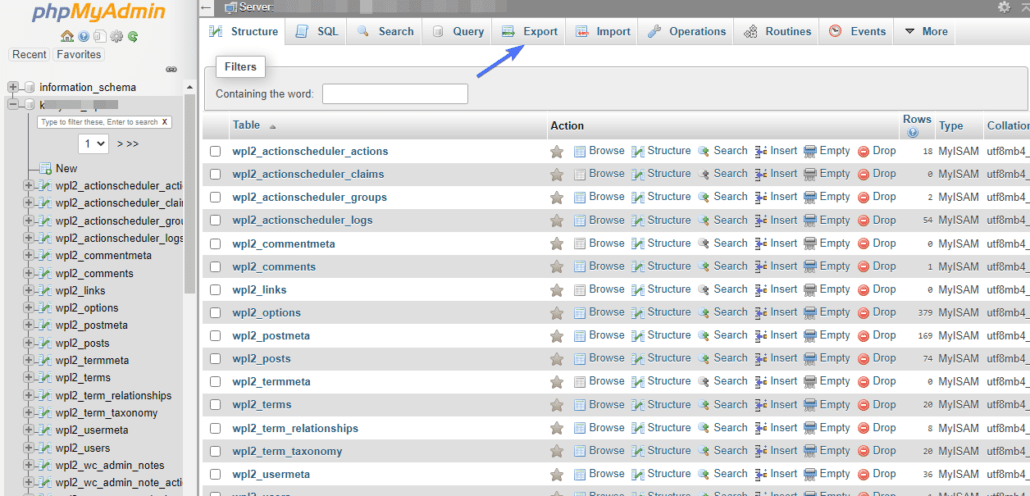This screenshot has width=1030, height=496.
Task: Open navigation panel settings gear
Action: click(x=116, y=37)
